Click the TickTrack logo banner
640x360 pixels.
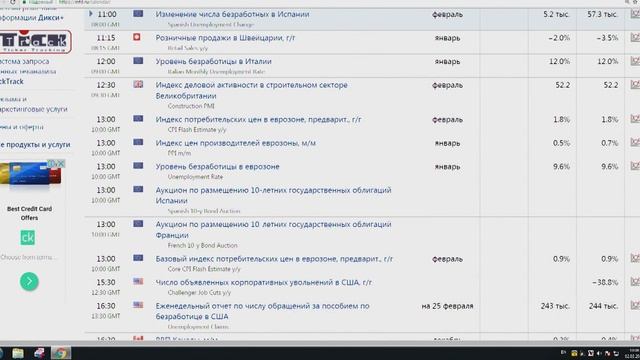coord(35,41)
